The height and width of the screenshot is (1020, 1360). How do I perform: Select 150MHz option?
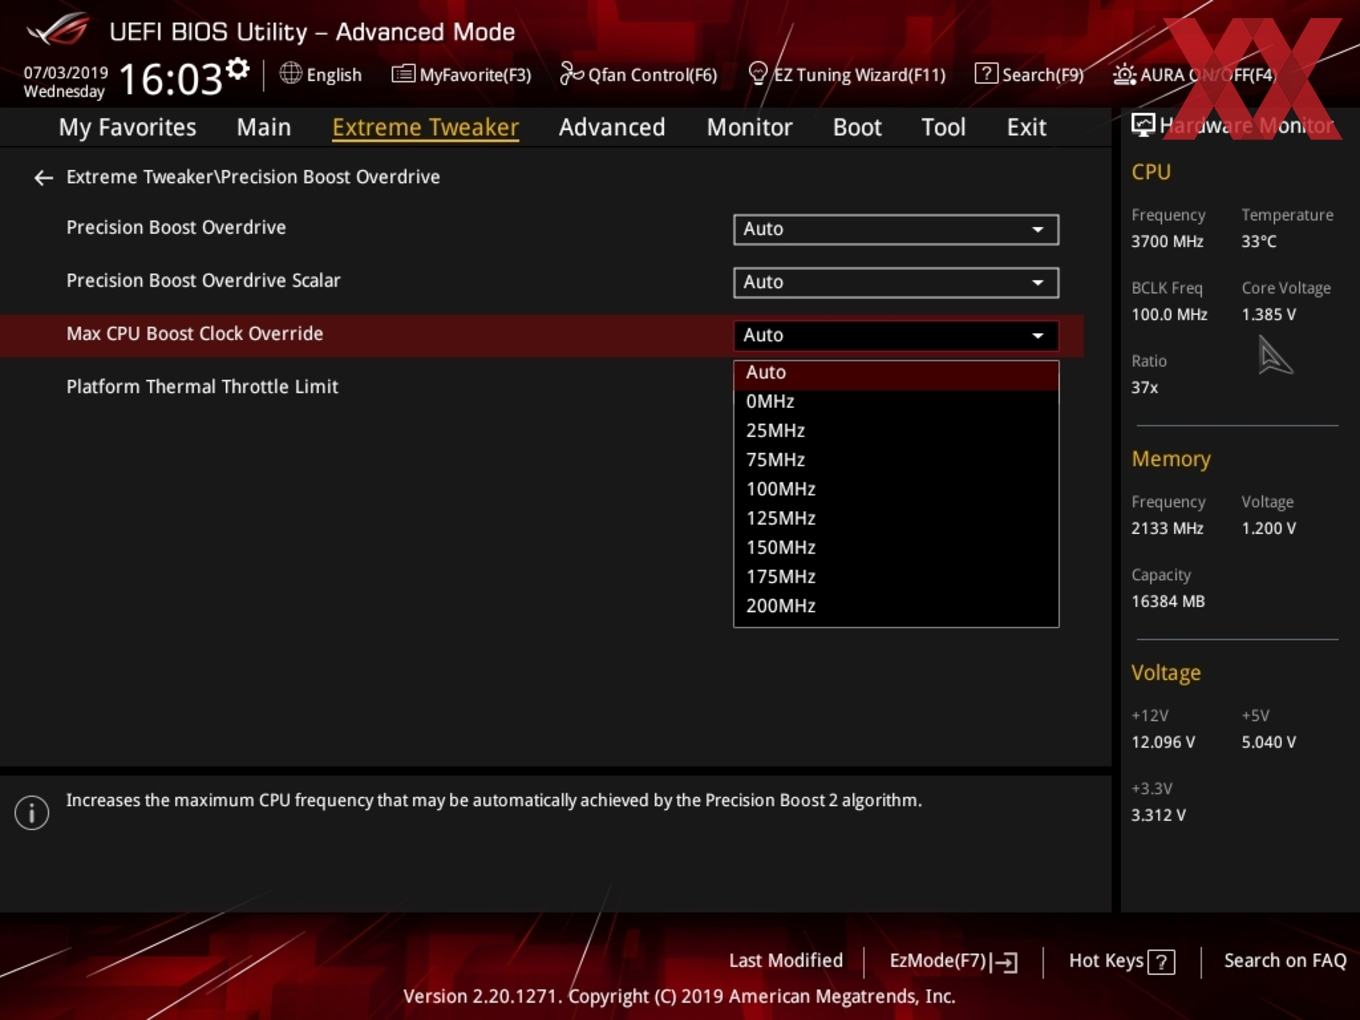tap(896, 548)
